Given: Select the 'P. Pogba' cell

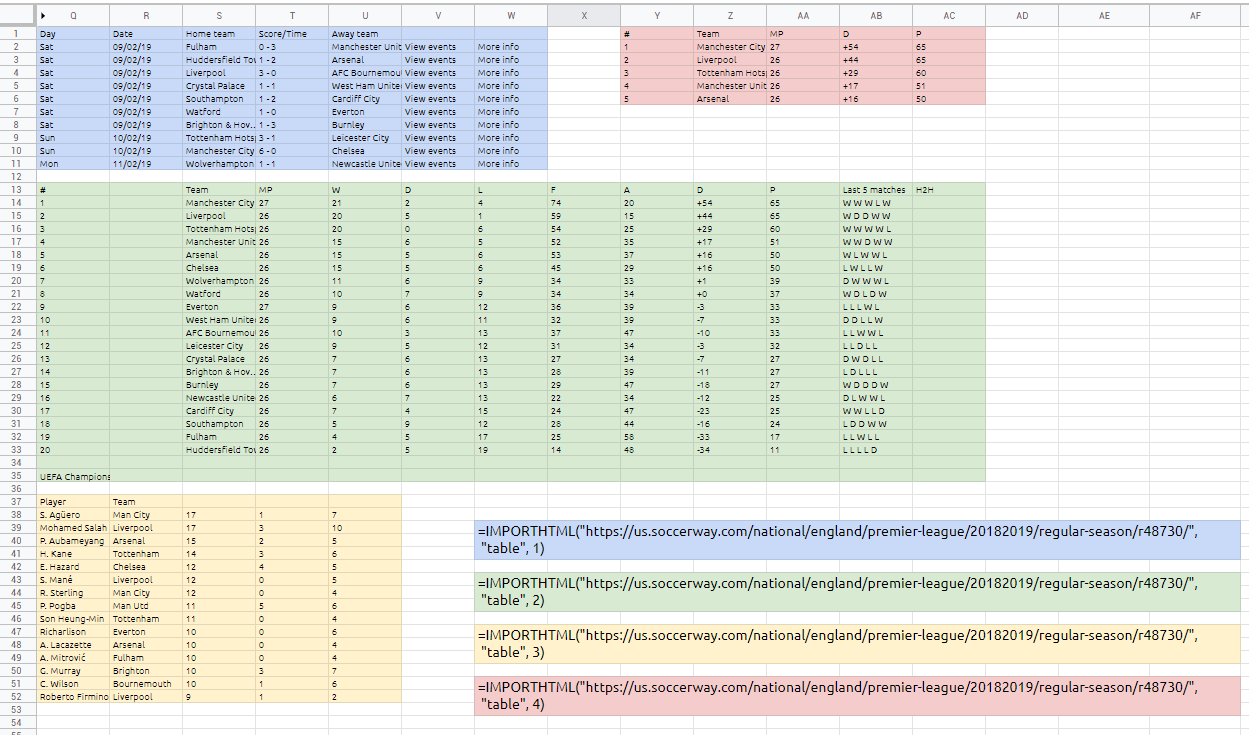Looking at the screenshot, I should (73, 605).
